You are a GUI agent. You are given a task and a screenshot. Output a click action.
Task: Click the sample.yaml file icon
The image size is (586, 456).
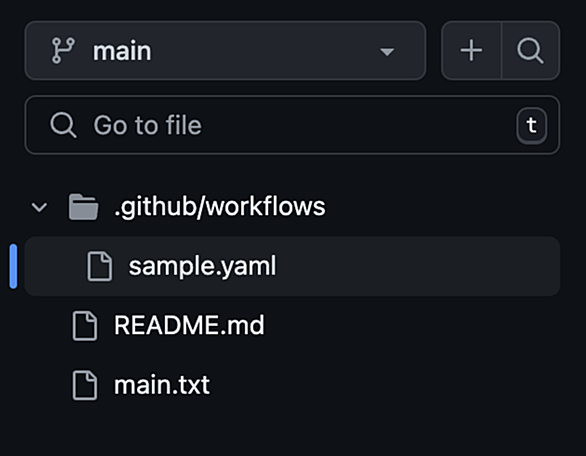click(99, 266)
